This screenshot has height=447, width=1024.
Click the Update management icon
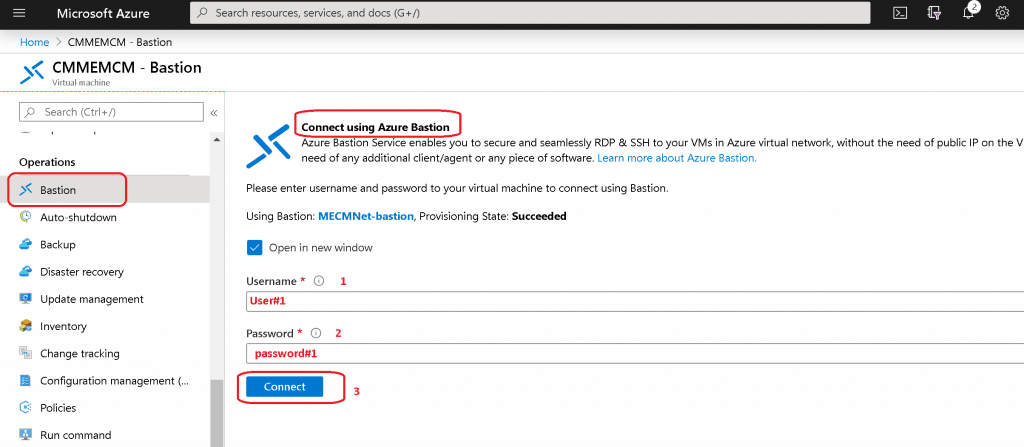click(25, 299)
